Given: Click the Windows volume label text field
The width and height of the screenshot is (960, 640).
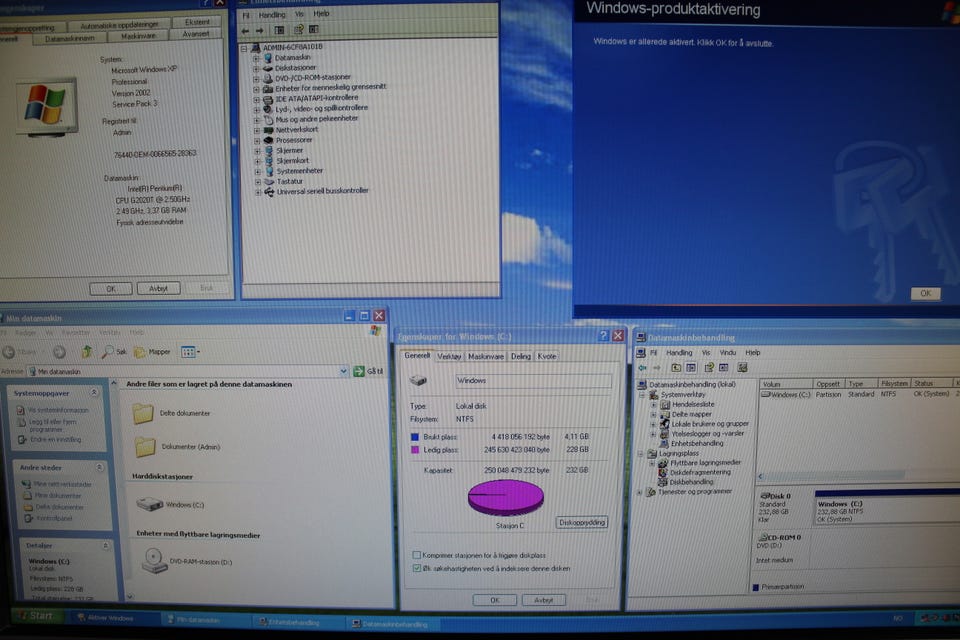Looking at the screenshot, I should (533, 380).
